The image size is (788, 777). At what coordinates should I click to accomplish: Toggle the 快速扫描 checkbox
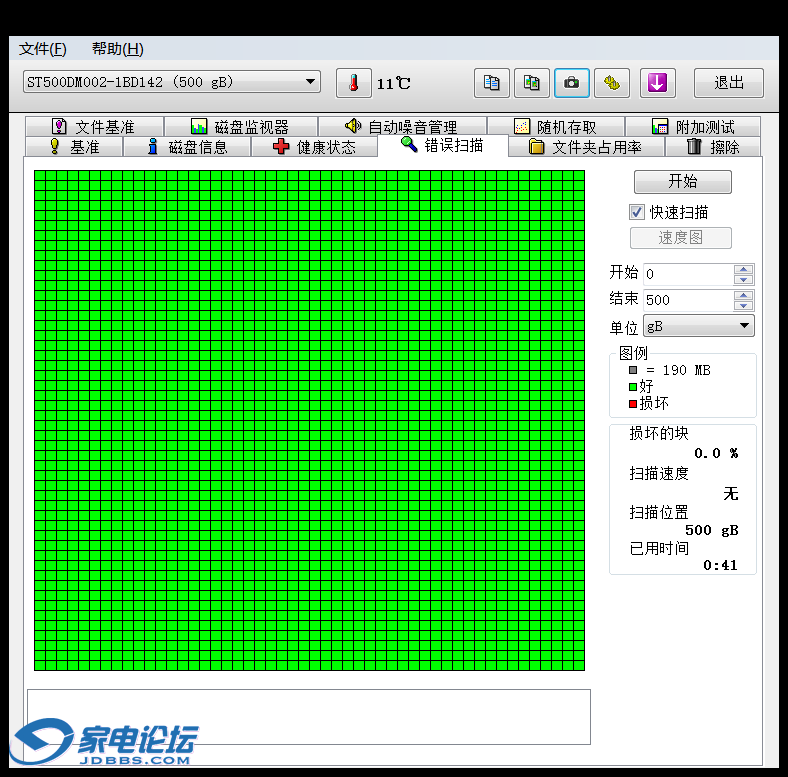(637, 212)
